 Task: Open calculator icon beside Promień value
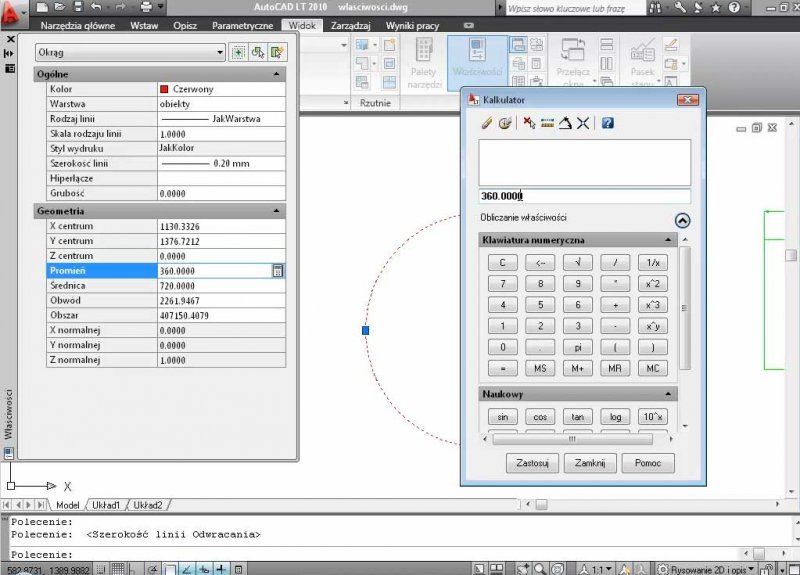click(x=278, y=271)
